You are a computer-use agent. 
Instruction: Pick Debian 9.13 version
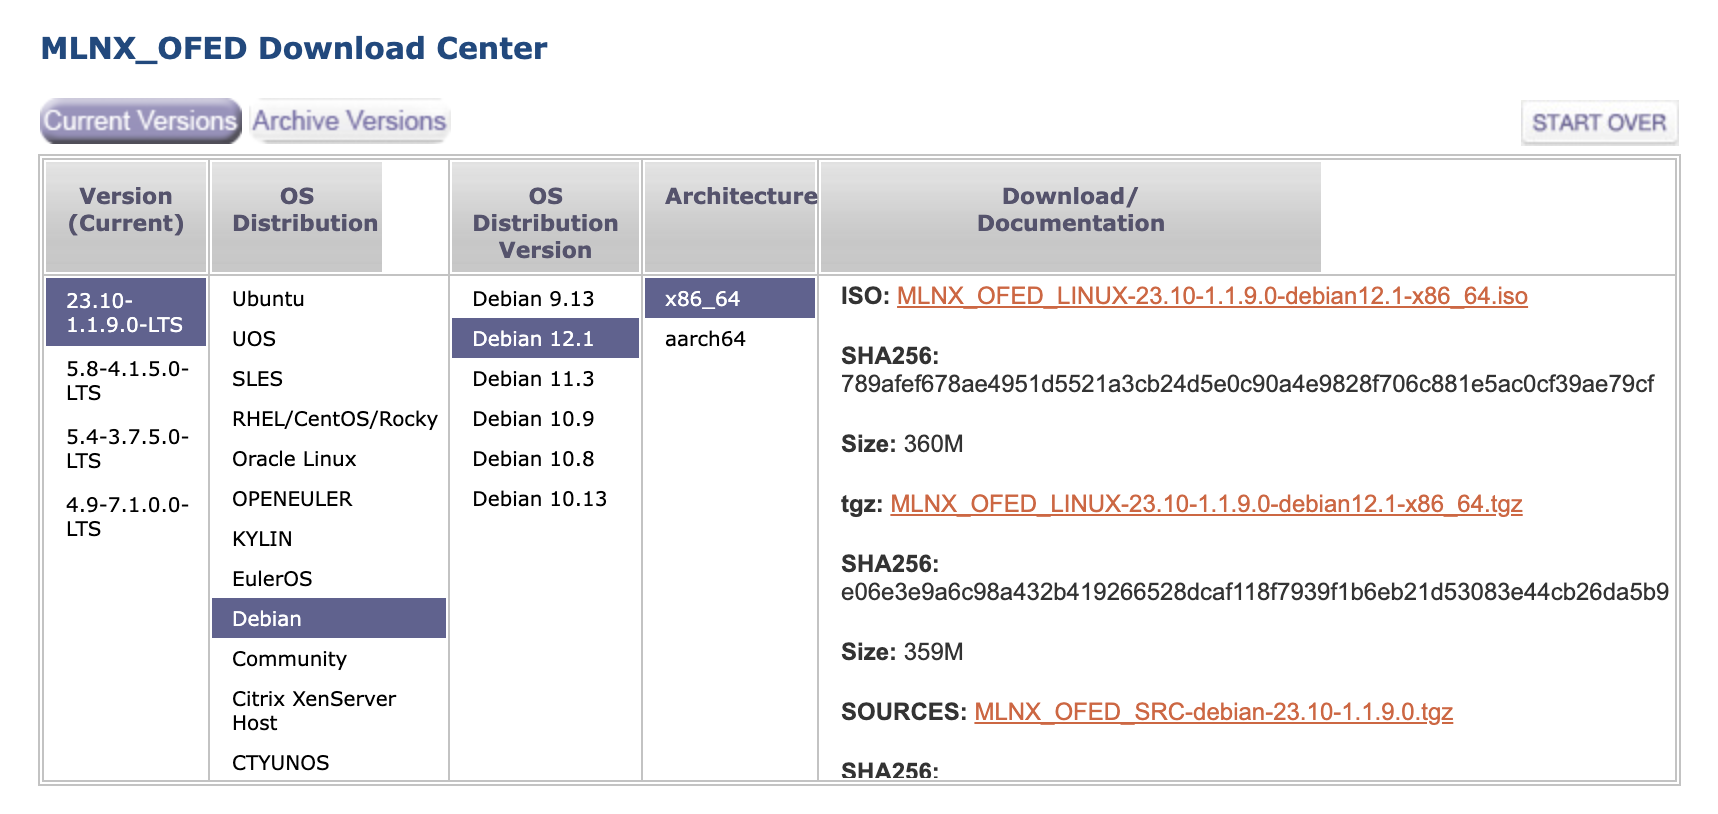click(x=545, y=298)
